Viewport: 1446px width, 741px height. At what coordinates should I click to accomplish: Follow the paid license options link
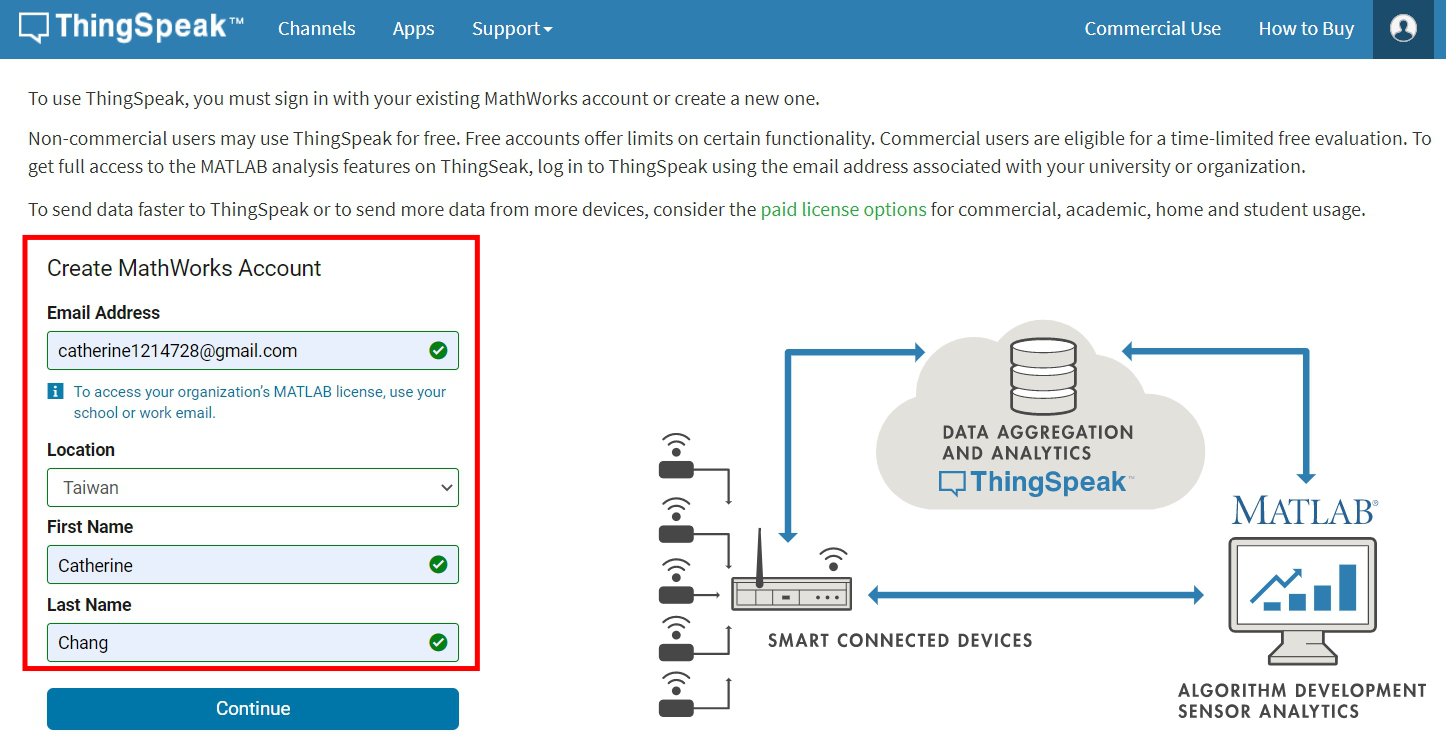pyautogui.click(x=844, y=210)
